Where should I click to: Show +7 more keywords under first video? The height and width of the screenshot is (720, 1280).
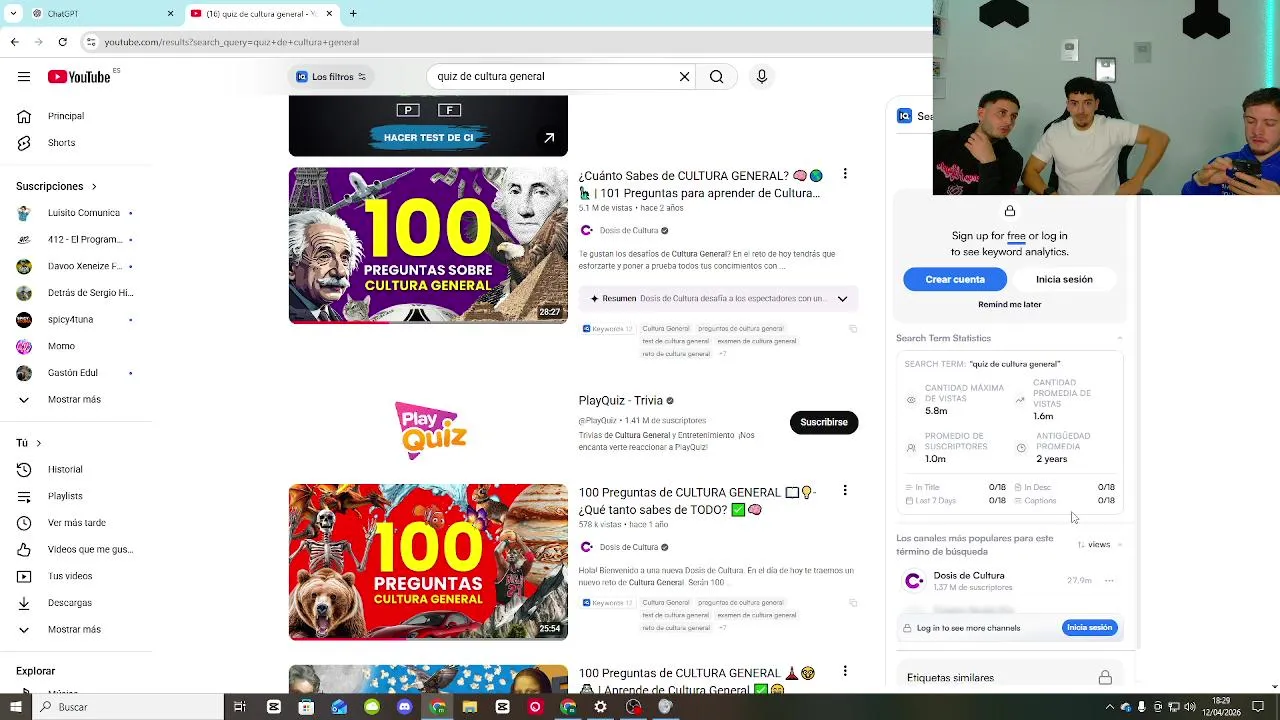tap(722, 354)
